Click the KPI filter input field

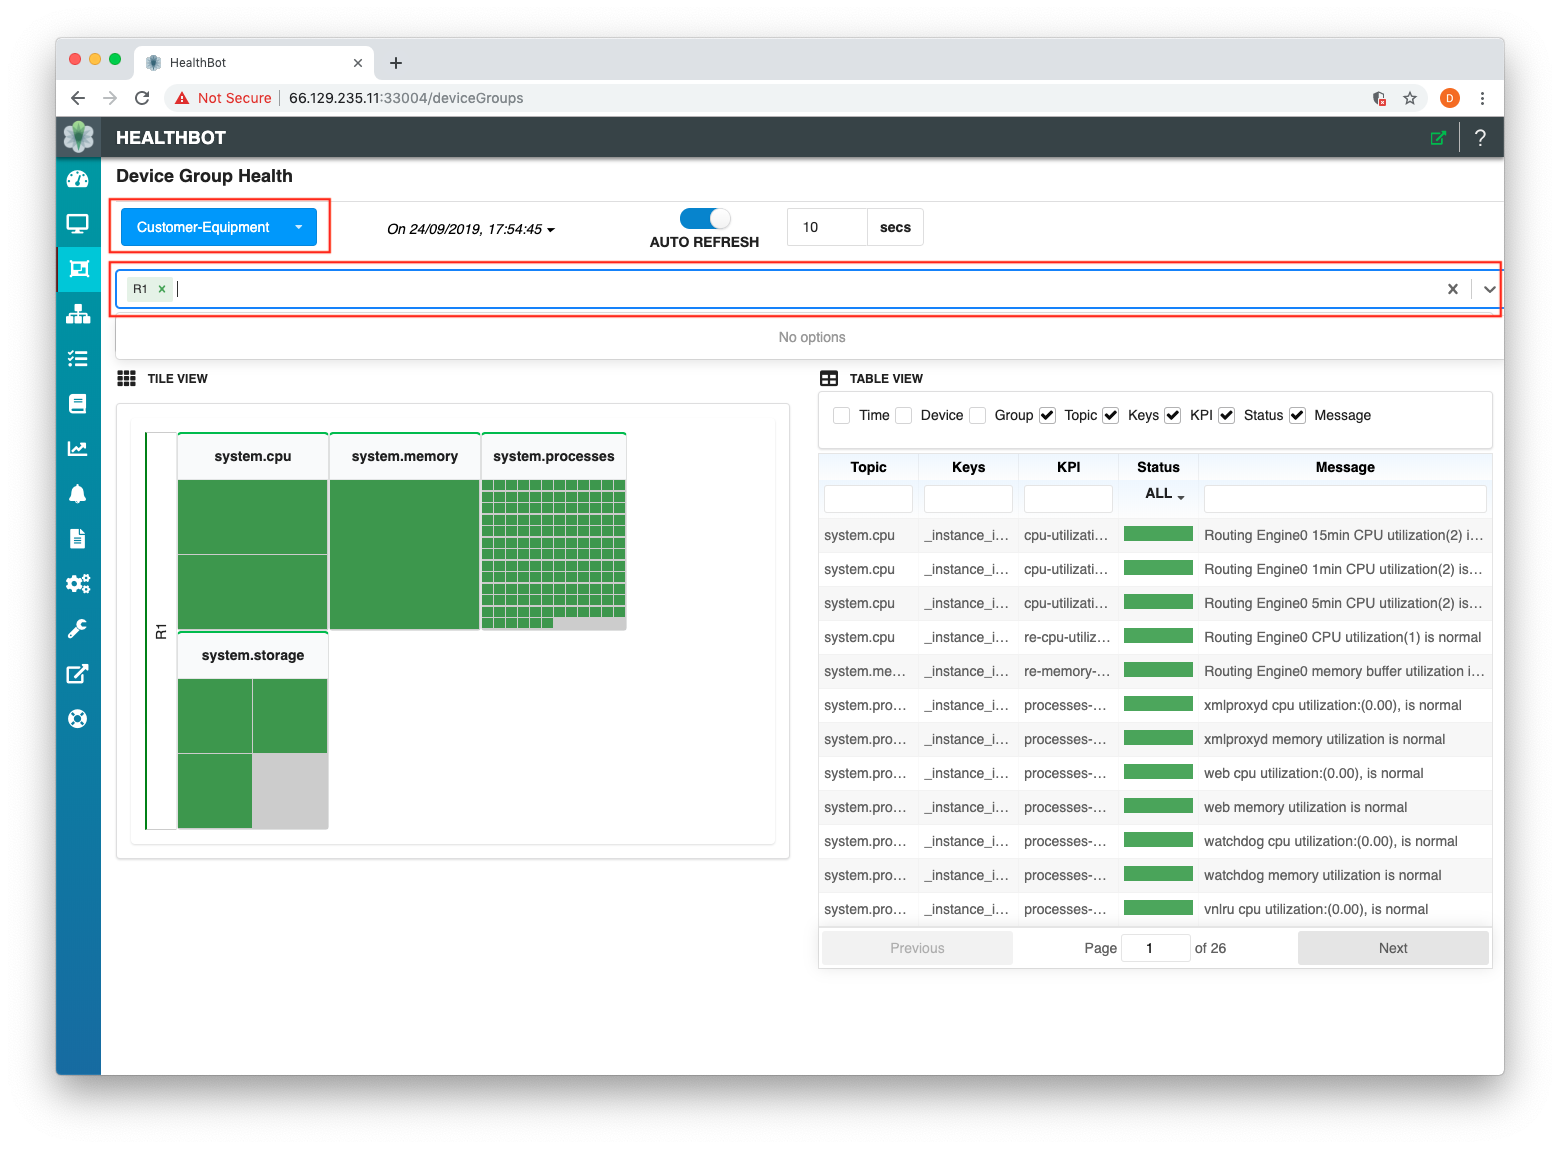pos(1068,498)
